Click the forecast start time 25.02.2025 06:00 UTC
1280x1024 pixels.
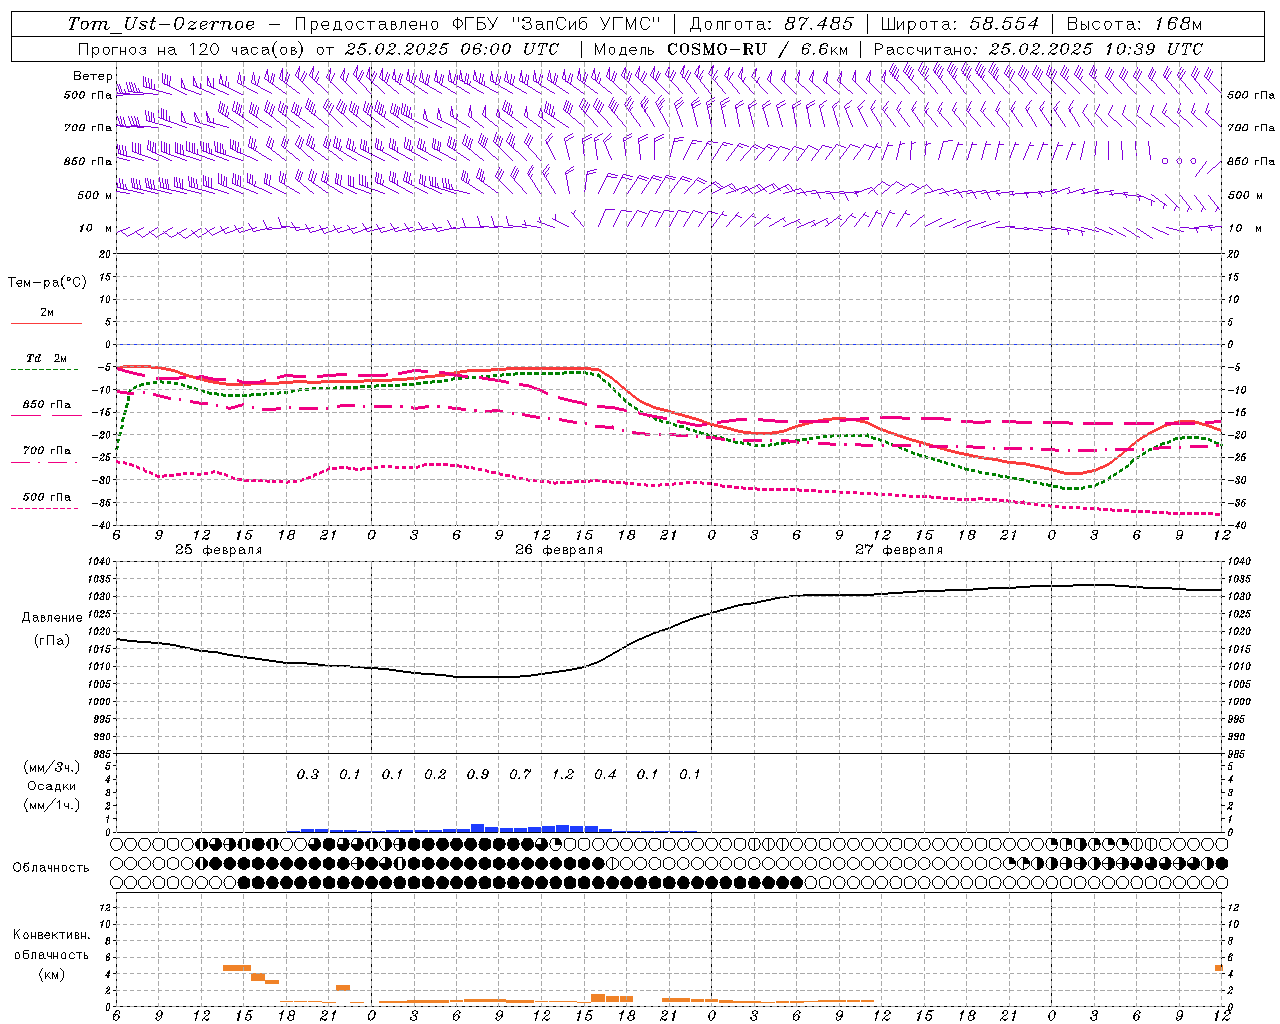(x=451, y=49)
